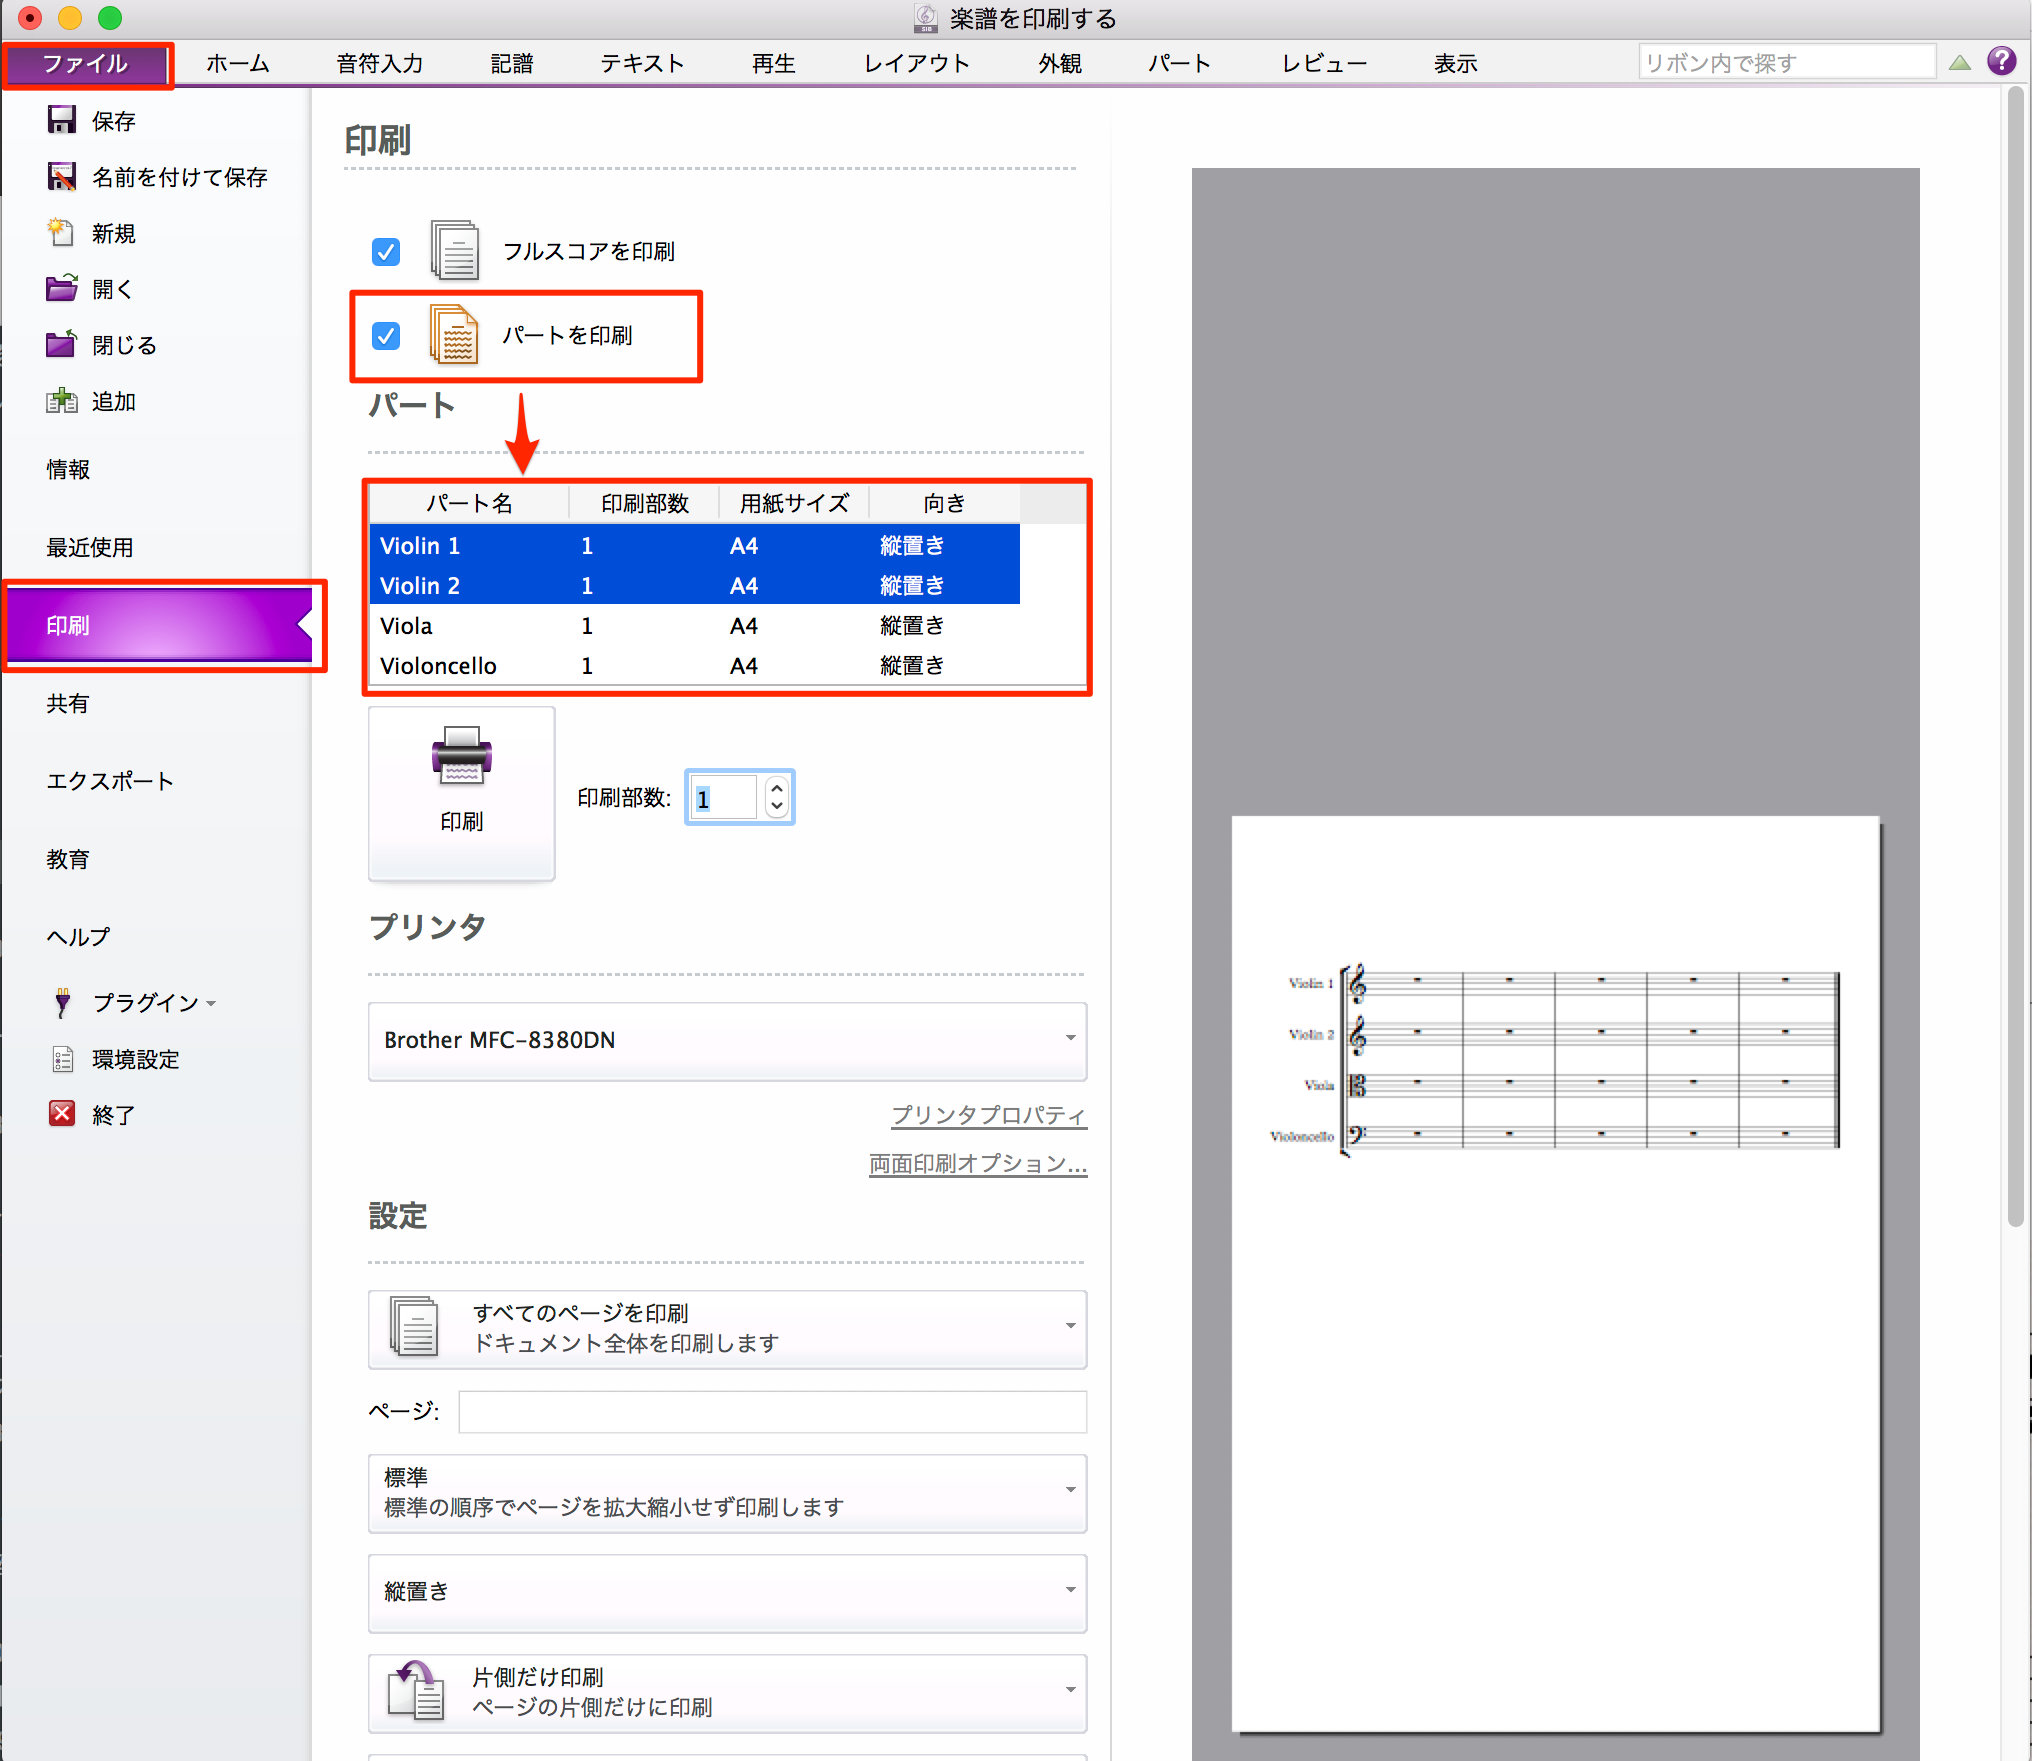This screenshot has height=1761, width=2032.
Task: Click the Save As icon
Action: 62,176
